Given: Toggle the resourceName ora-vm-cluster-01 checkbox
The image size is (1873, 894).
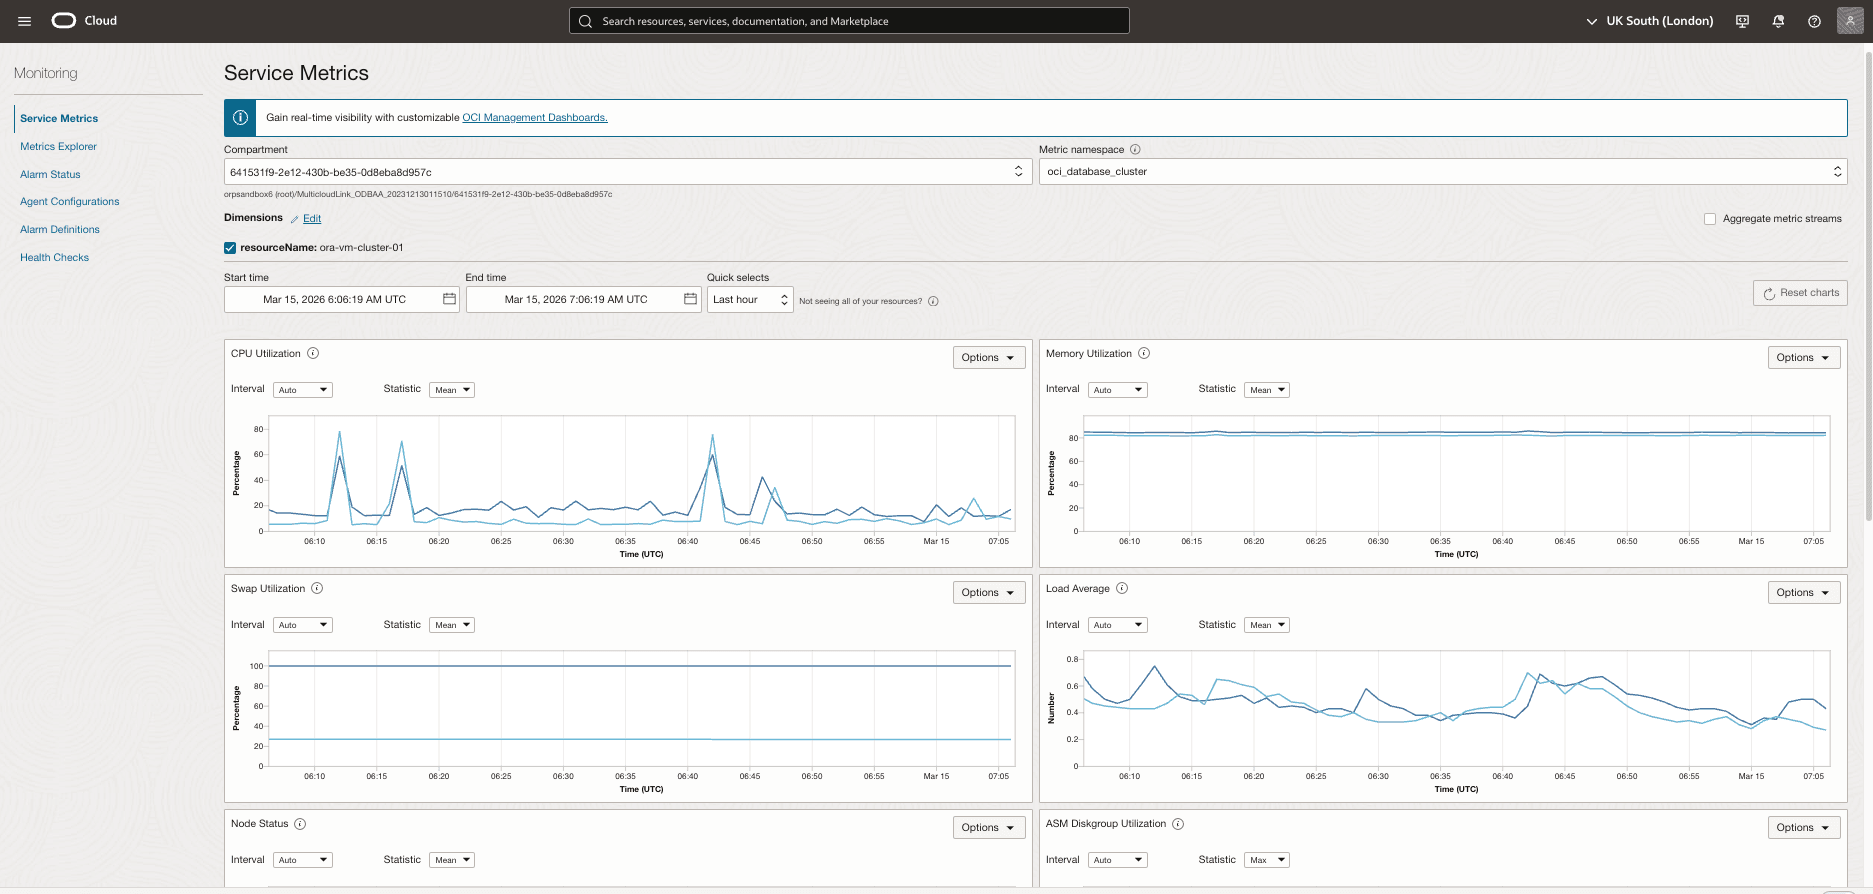Looking at the screenshot, I should coord(230,248).
